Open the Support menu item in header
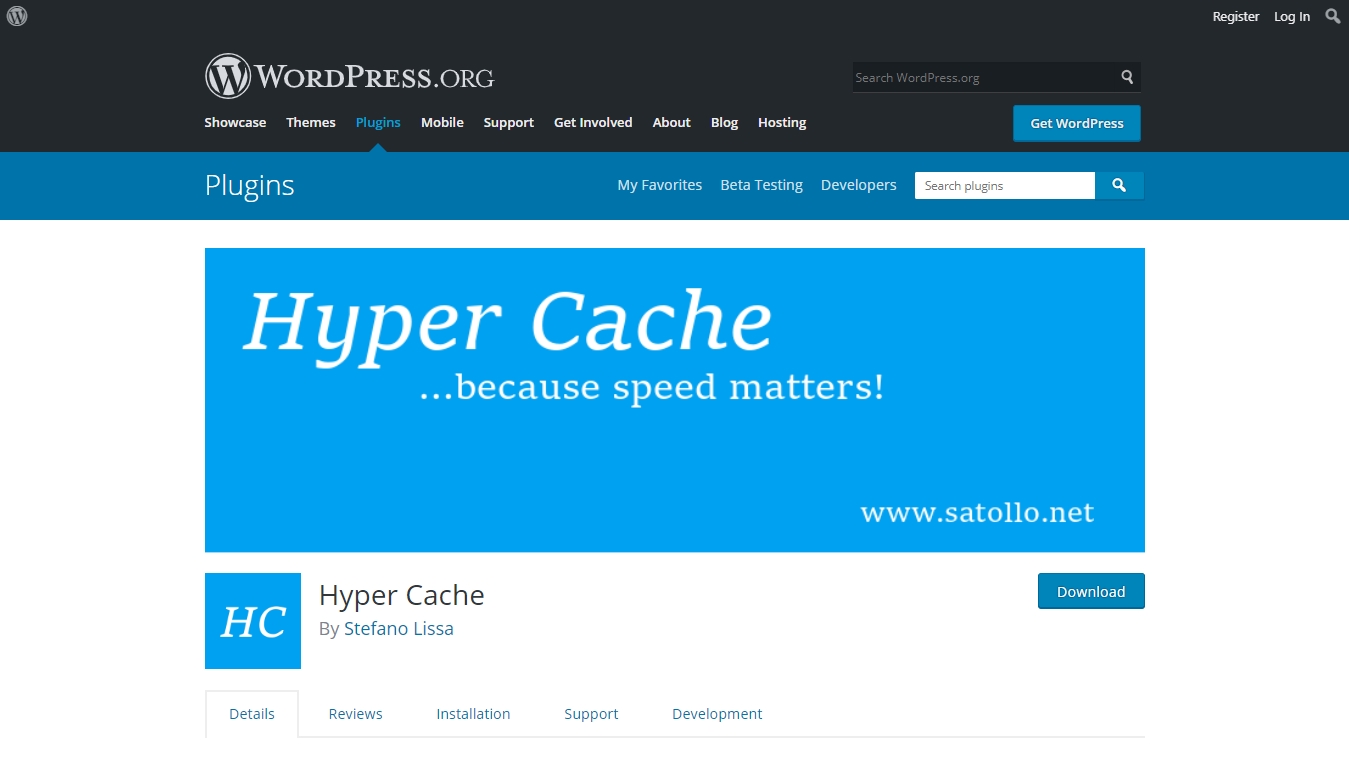Screen dimensions: 1349x767 tap(509, 123)
